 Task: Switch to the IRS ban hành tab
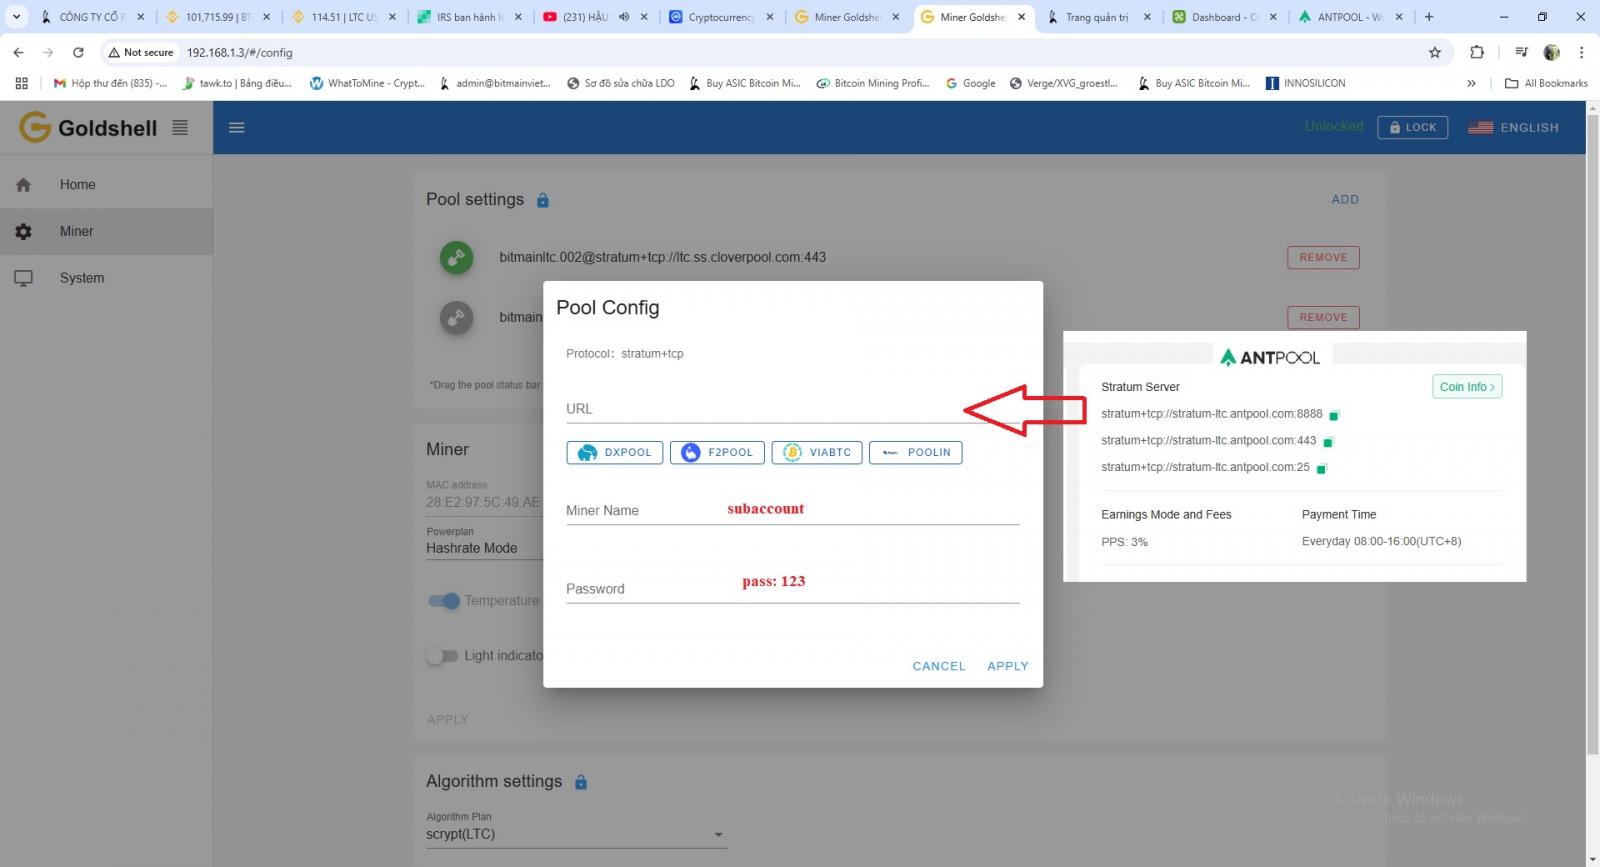click(x=470, y=17)
